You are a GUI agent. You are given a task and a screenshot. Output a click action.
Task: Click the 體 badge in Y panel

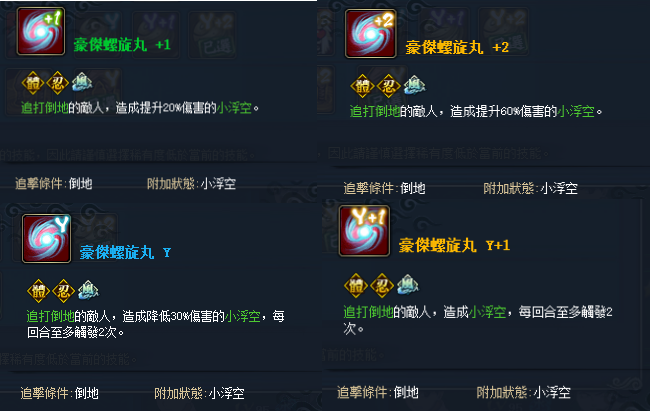(x=39, y=291)
